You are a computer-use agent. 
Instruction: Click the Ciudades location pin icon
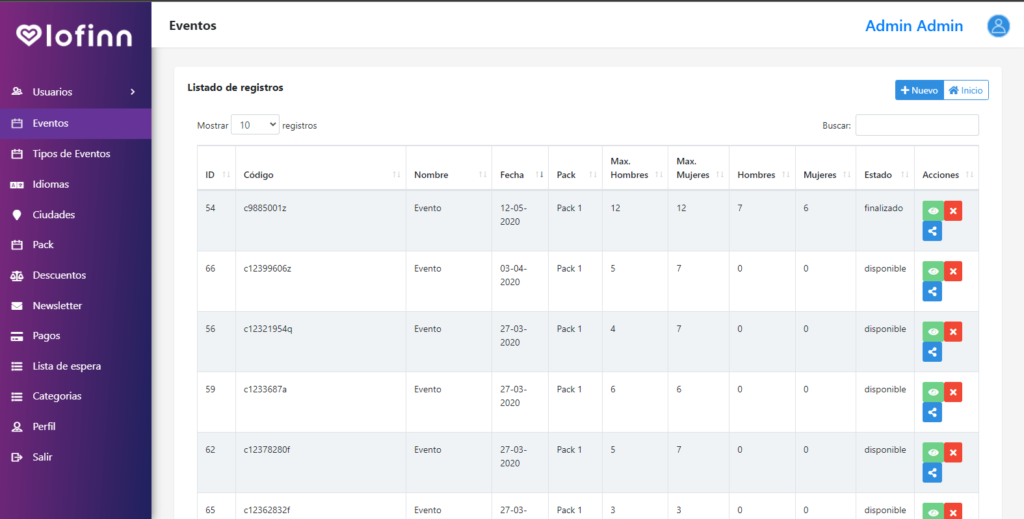coord(17,215)
